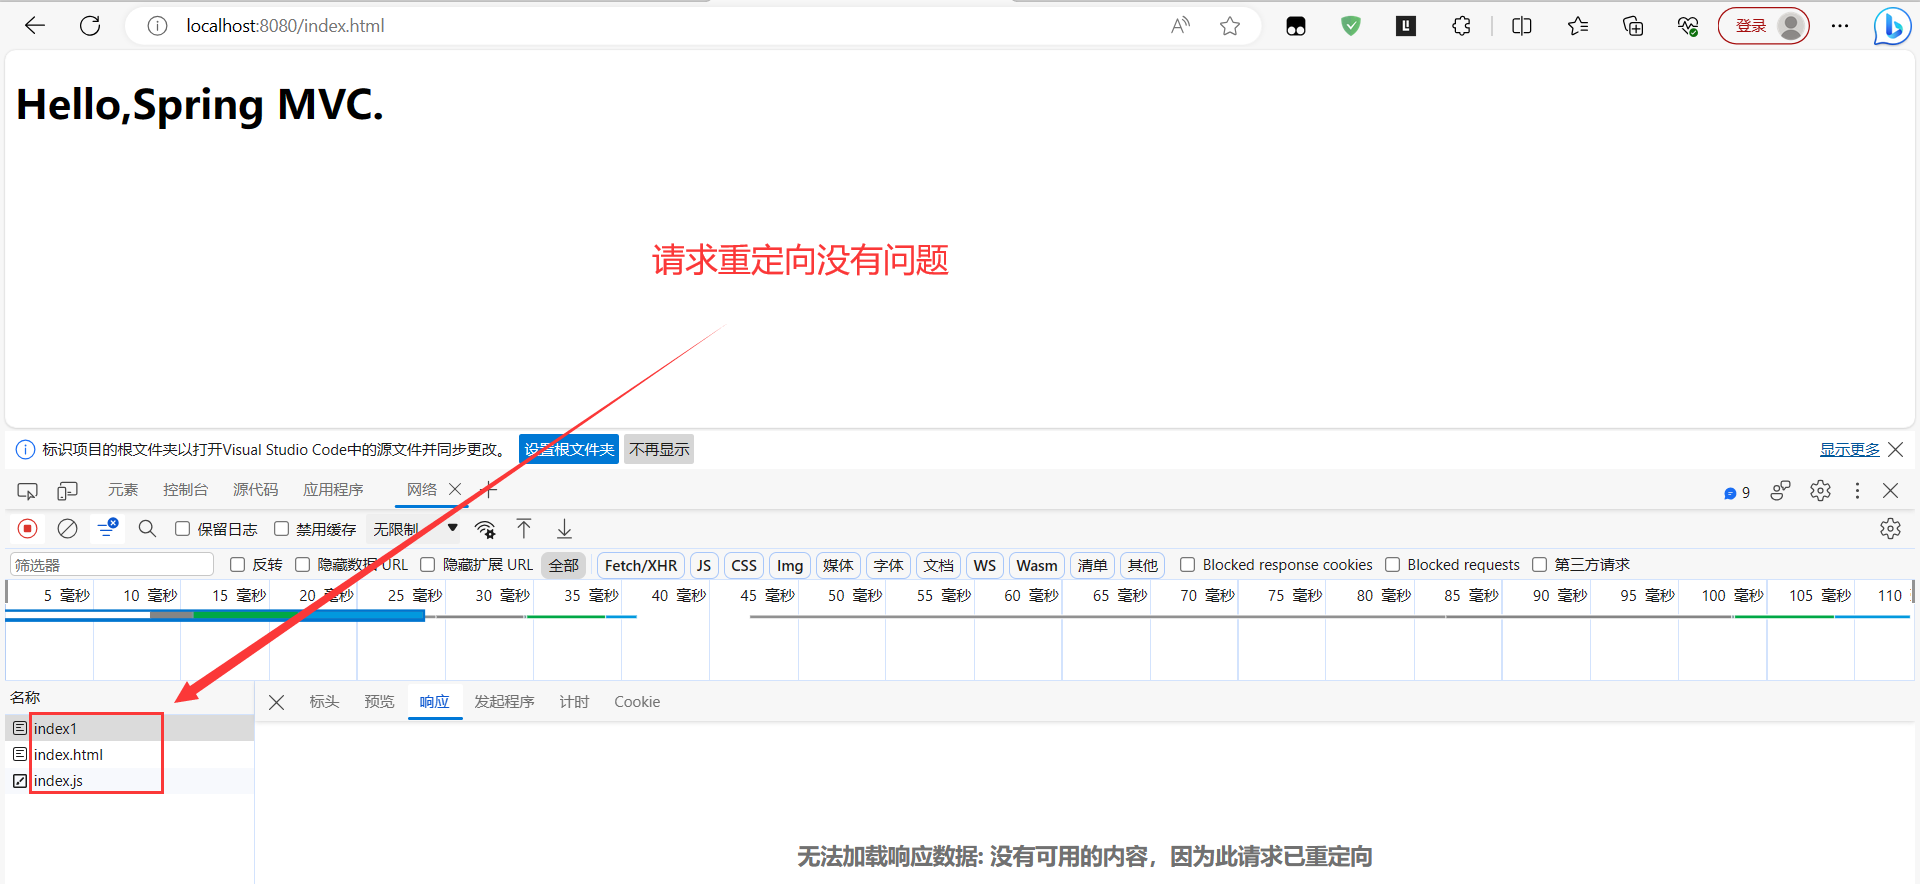Viewport: 1920px width, 884px height.
Task: Open network search magnifier
Action: pos(147,529)
